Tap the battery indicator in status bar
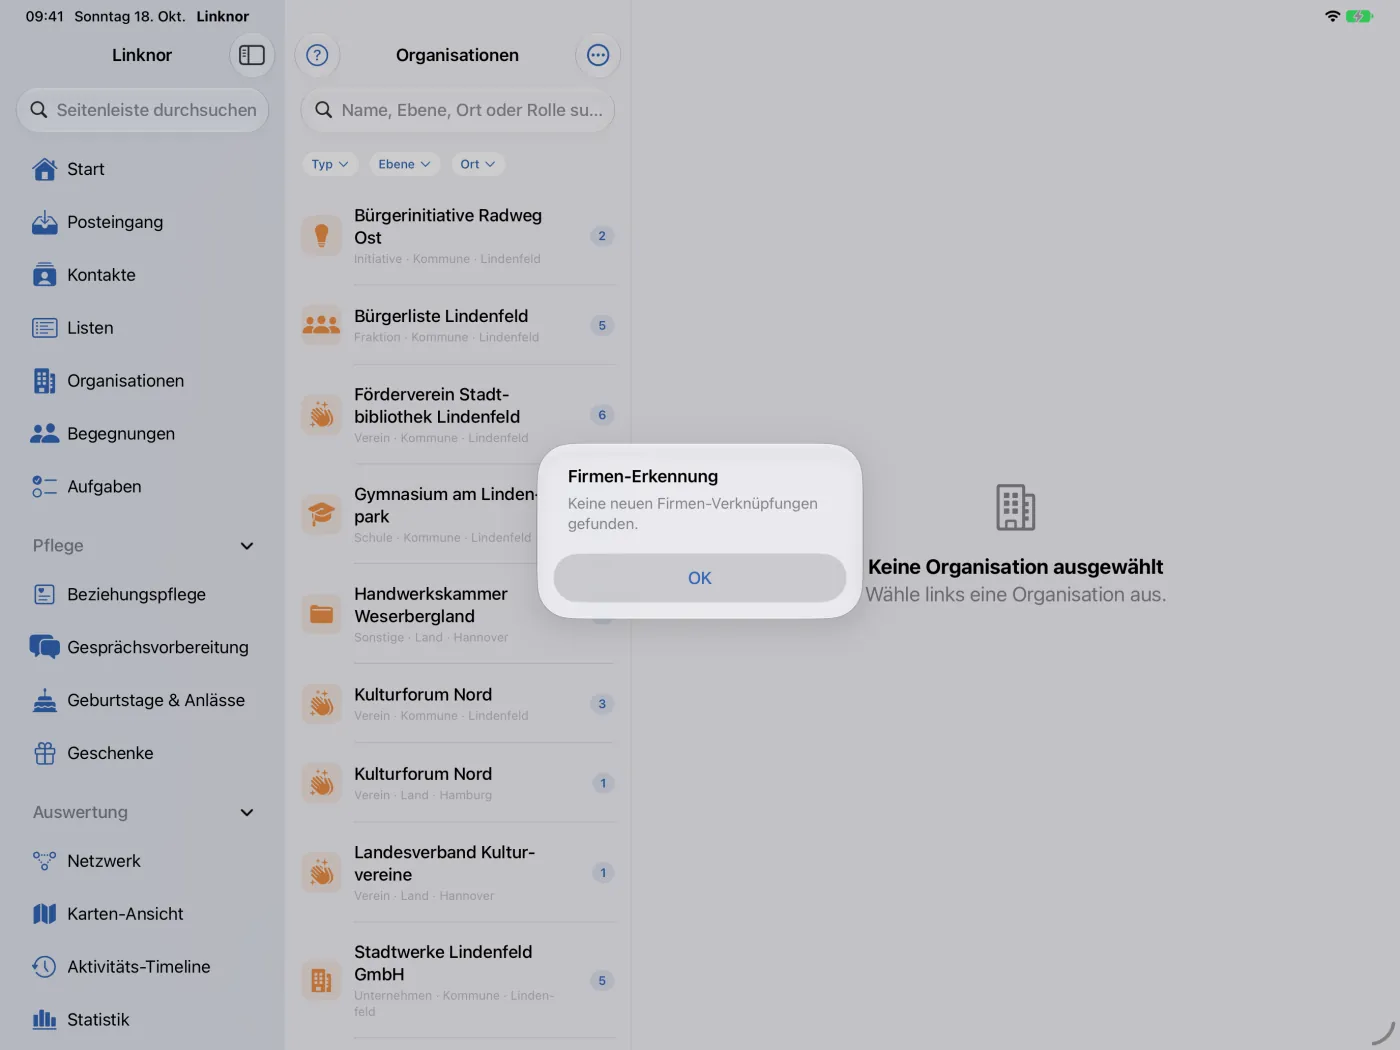The width and height of the screenshot is (1400, 1050). click(1359, 16)
